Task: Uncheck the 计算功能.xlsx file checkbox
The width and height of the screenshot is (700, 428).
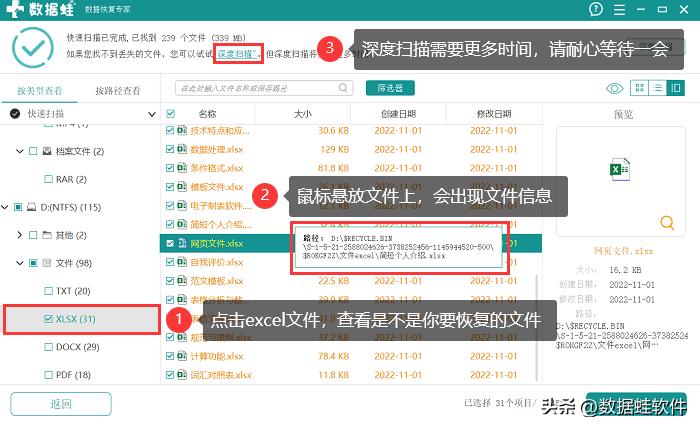Action: click(x=170, y=356)
